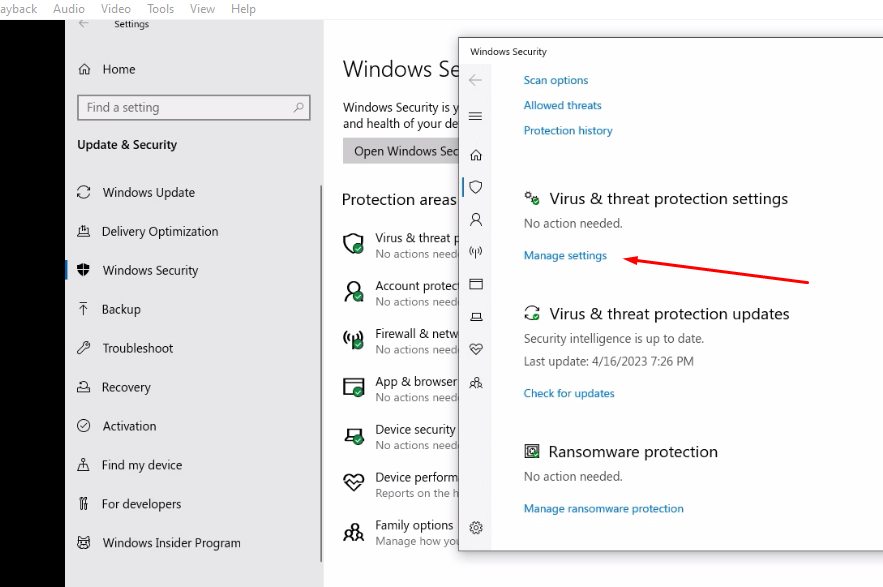Click the Protection history link
The width and height of the screenshot is (883, 587).
tap(568, 131)
